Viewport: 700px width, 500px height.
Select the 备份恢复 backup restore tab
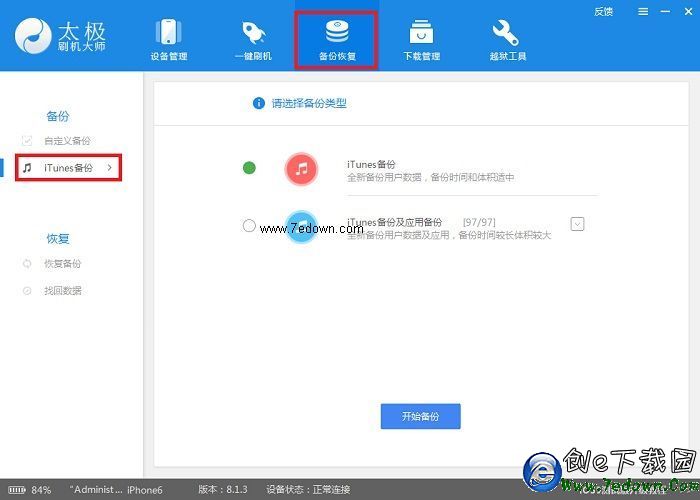pyautogui.click(x=337, y=40)
